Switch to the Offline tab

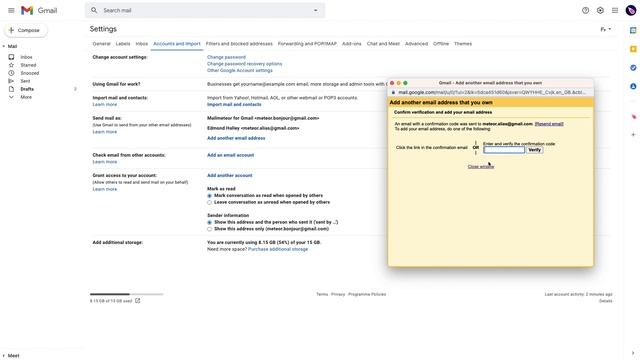click(441, 44)
